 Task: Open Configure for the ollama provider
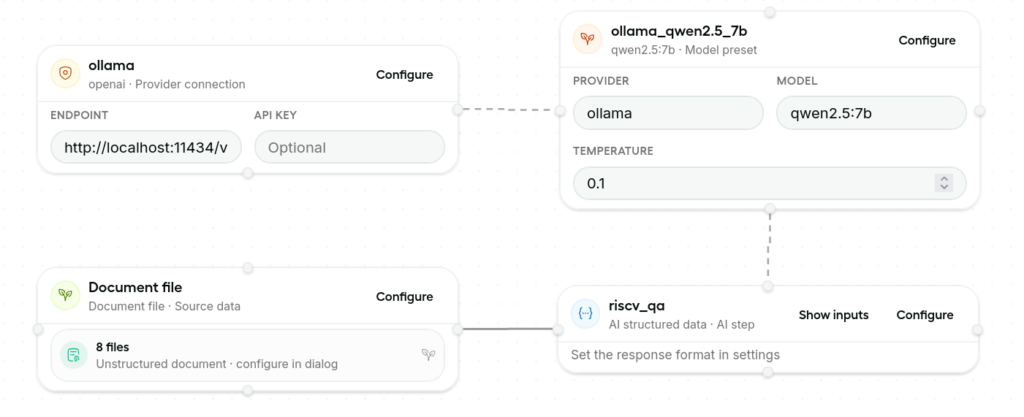coord(404,75)
